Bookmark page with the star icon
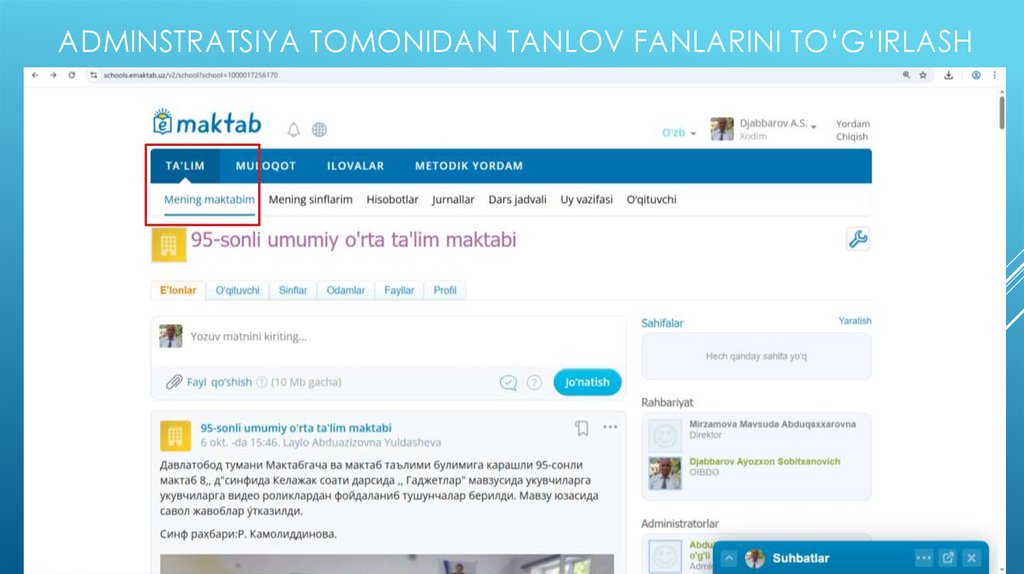The height and width of the screenshot is (574, 1024). pyautogui.click(x=923, y=75)
